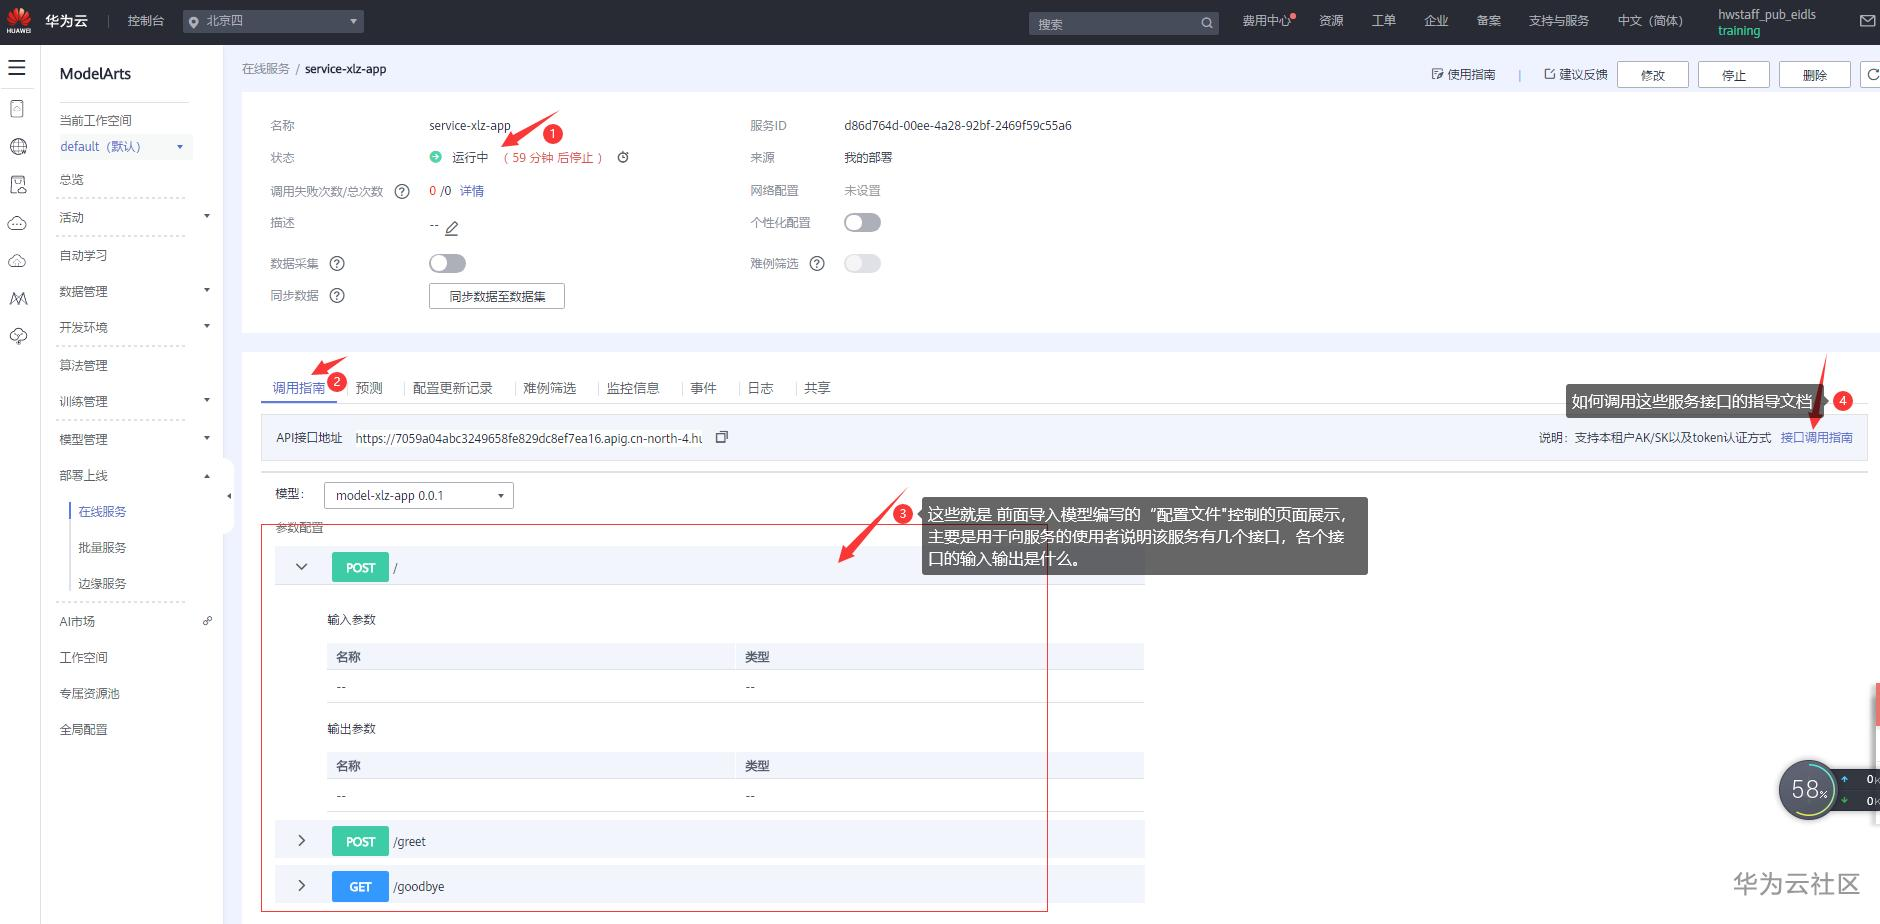The width and height of the screenshot is (1880, 924).
Task: Click 同步数据至数据集 button
Action: [x=497, y=296]
